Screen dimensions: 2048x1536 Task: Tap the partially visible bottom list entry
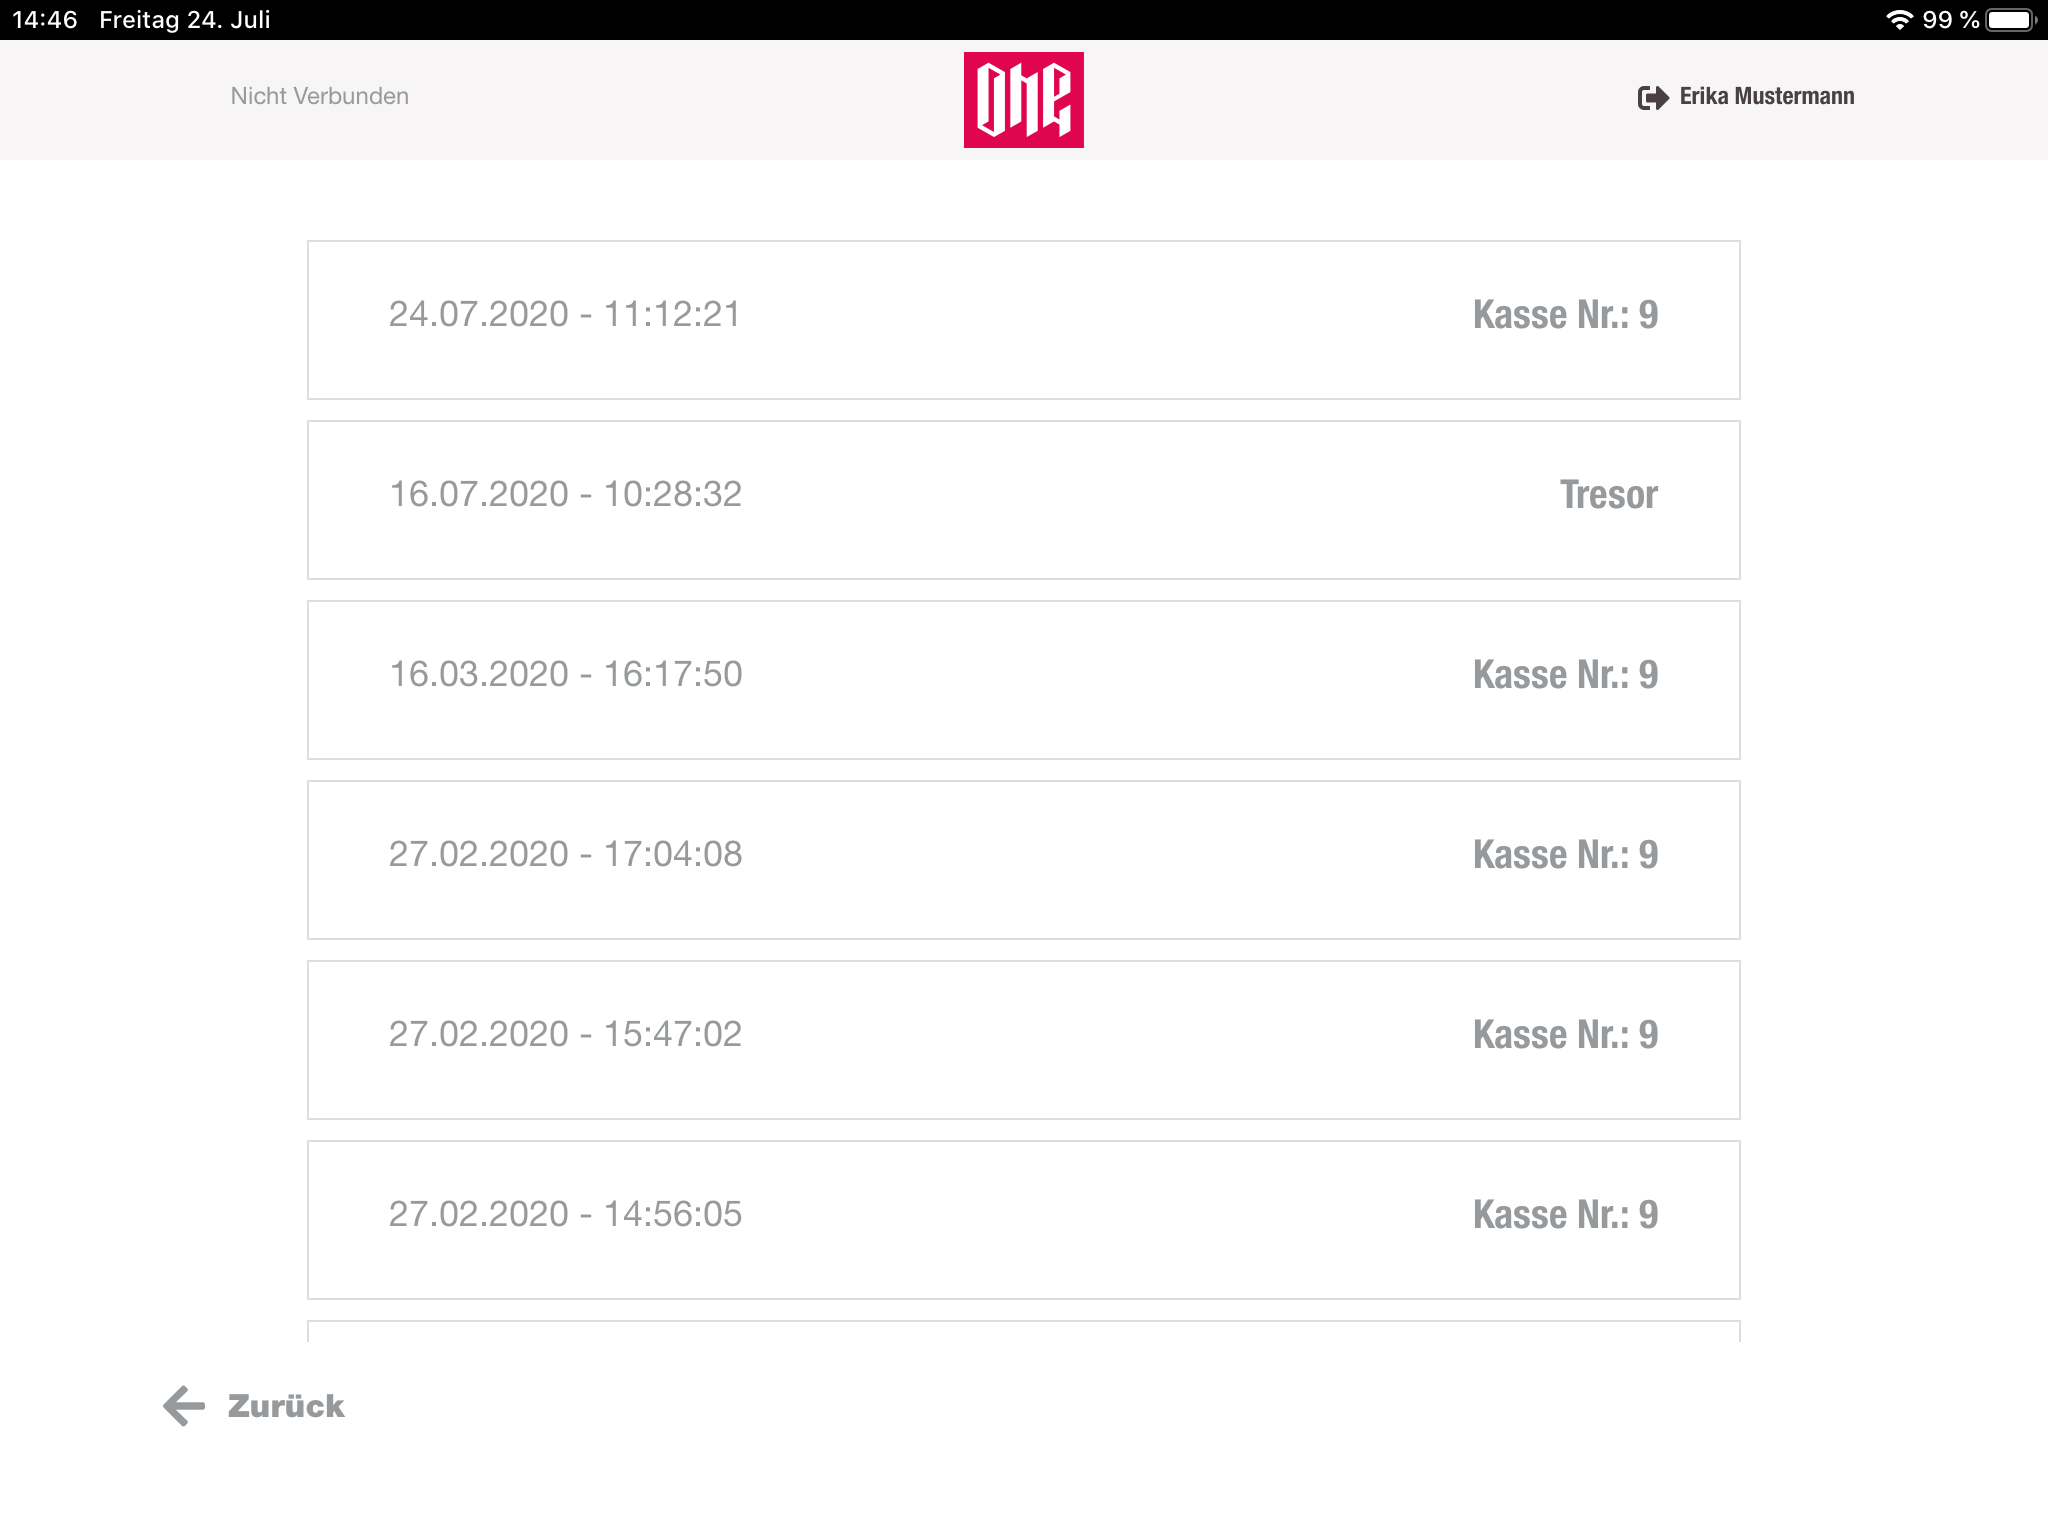point(1023,1331)
